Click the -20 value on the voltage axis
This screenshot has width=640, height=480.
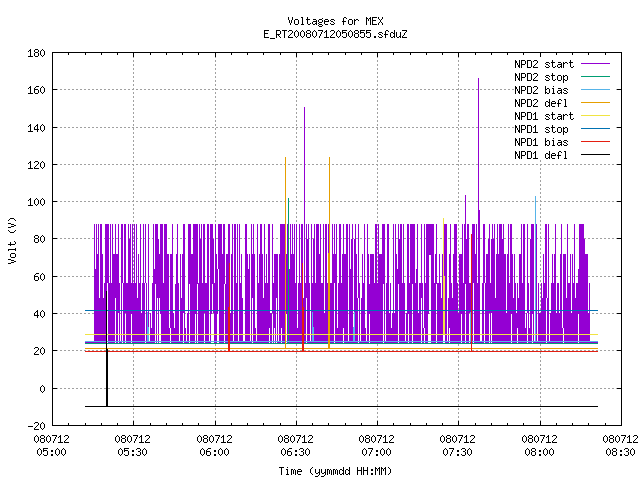click(x=36, y=426)
